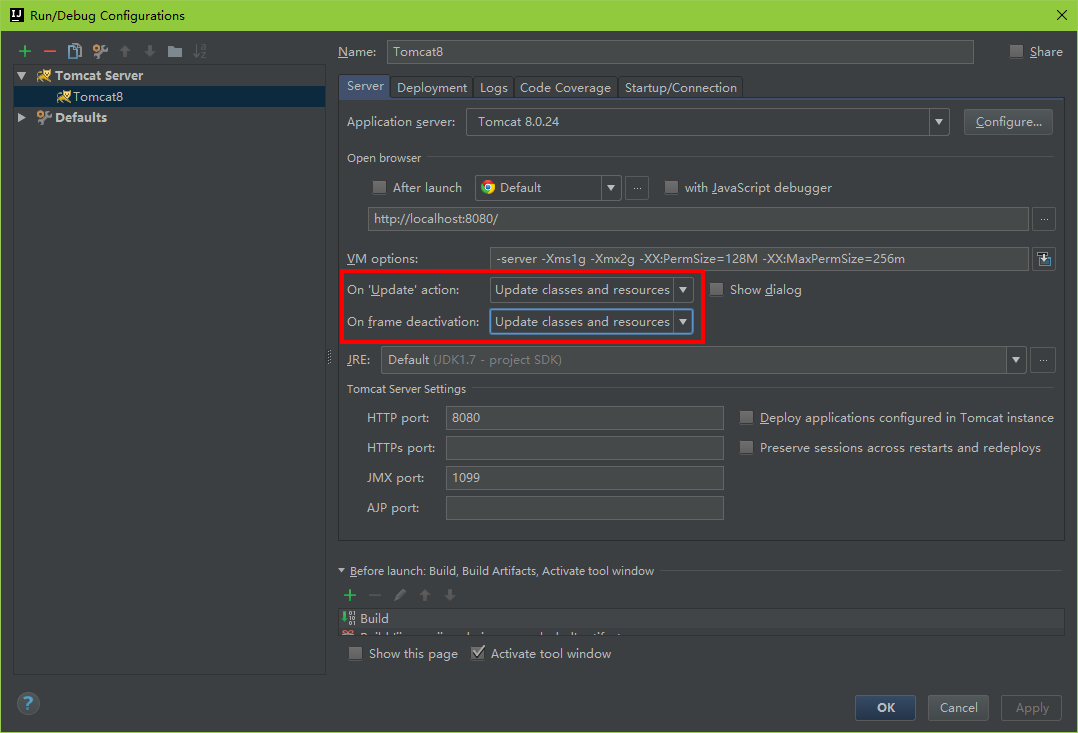Click the help question mark icon
Screen dimensions: 1078x733
tap(29, 702)
